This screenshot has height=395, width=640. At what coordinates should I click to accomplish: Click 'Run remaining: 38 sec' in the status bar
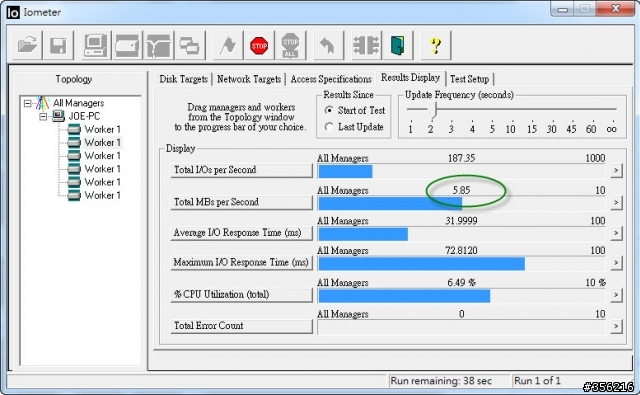click(441, 381)
